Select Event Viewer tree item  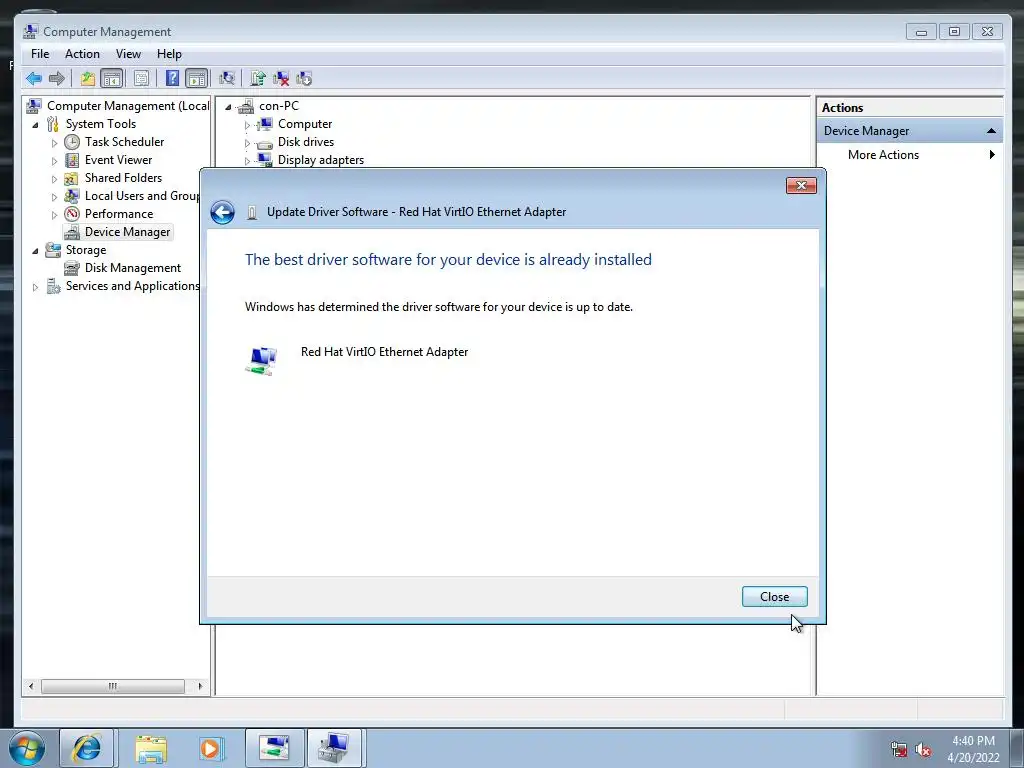118,160
